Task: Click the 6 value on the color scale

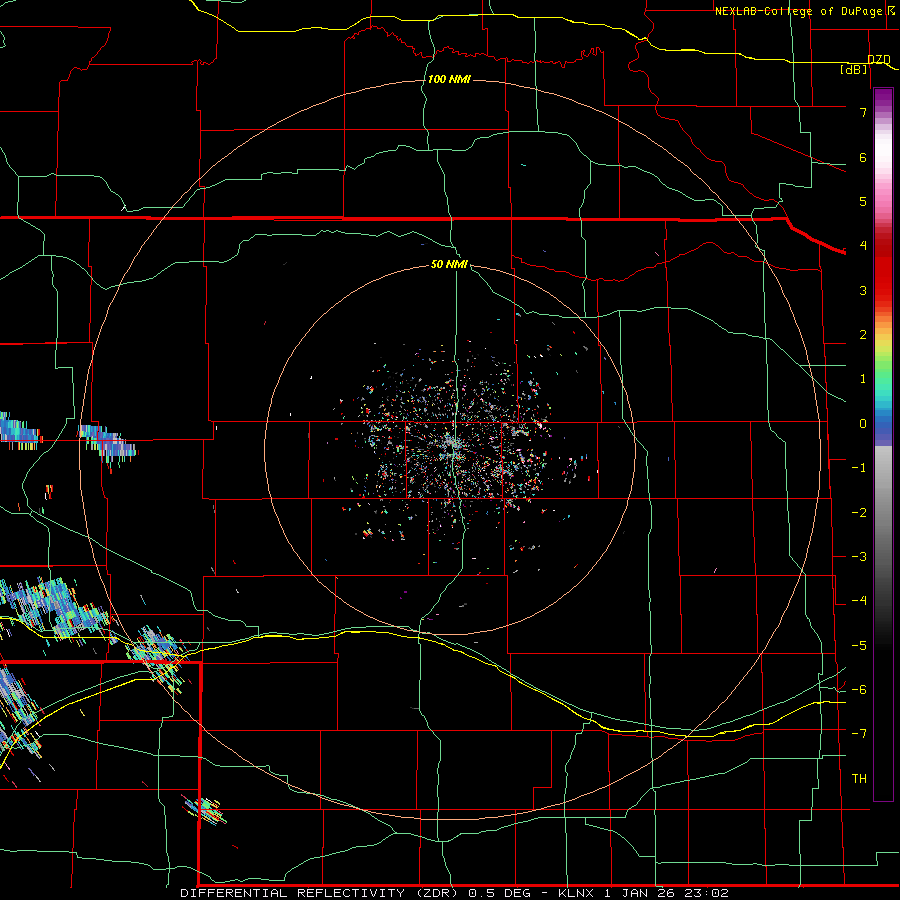Action: [863, 157]
